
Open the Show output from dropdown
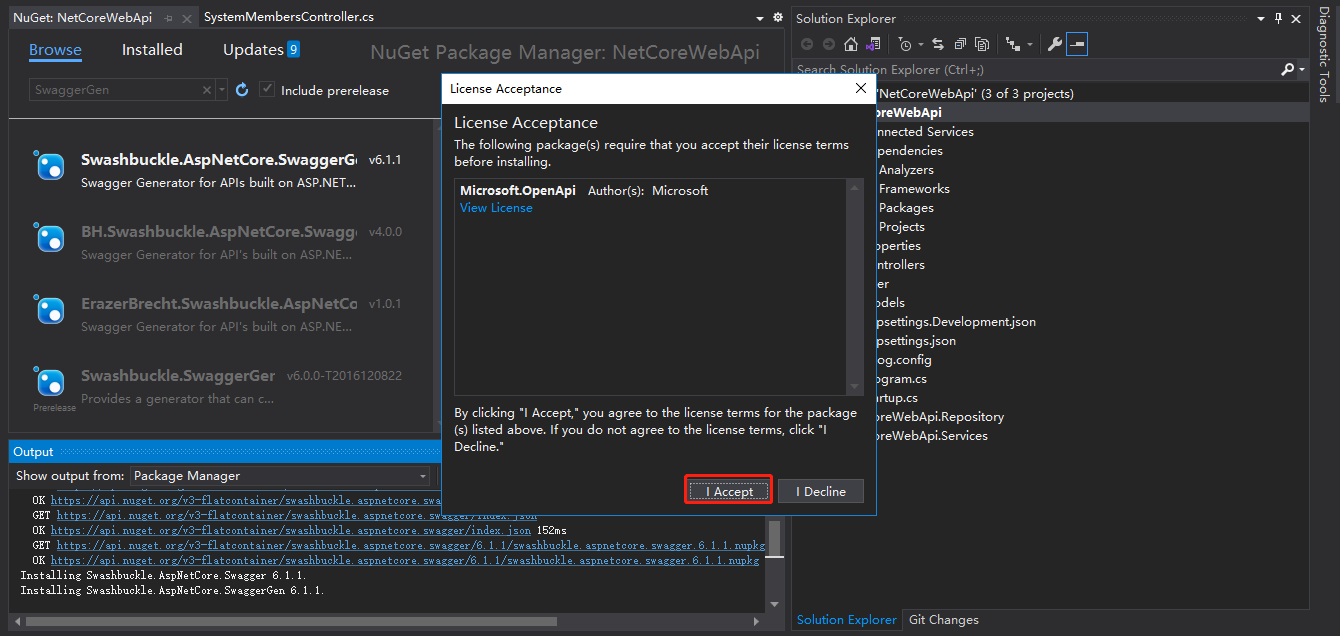point(280,476)
